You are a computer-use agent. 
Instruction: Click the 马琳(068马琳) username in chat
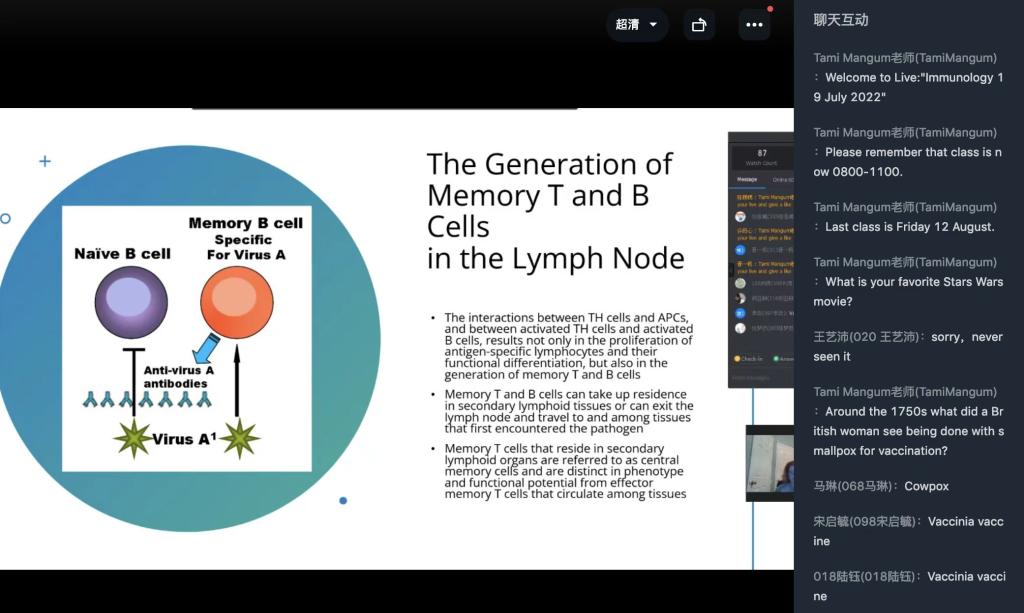(853, 486)
